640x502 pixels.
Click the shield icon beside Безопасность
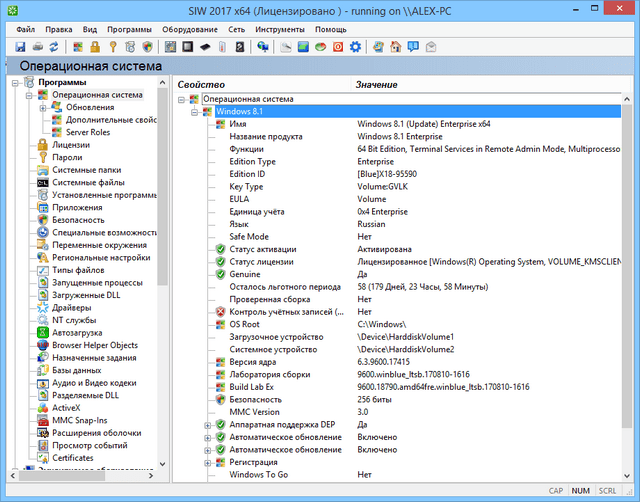coord(43,219)
